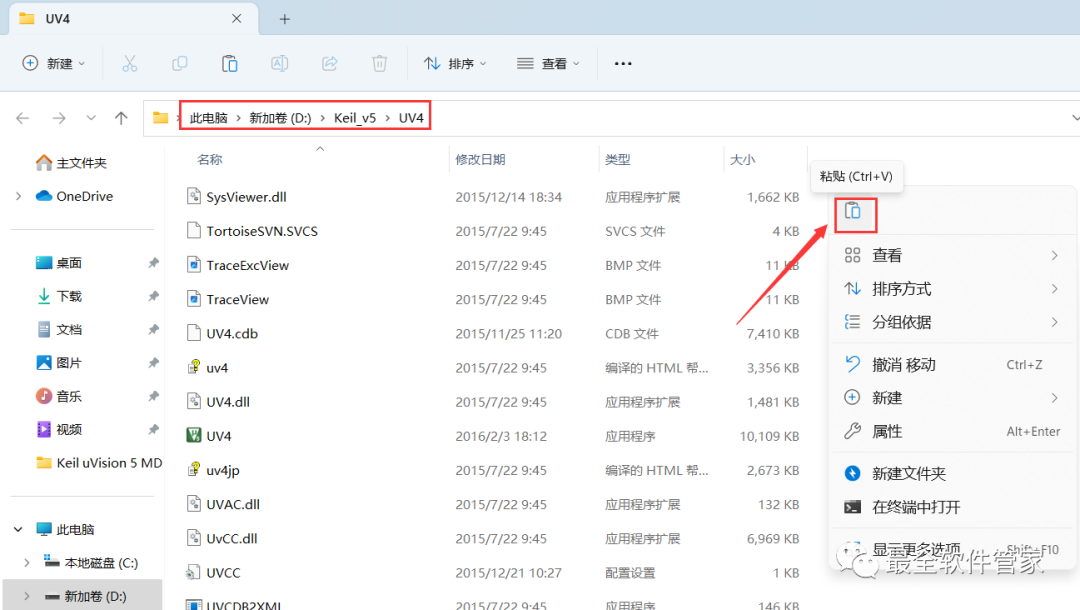Expand 本地磁盘 (C:) in navigation pane
Viewport: 1080px width, 610px height.
(27, 562)
